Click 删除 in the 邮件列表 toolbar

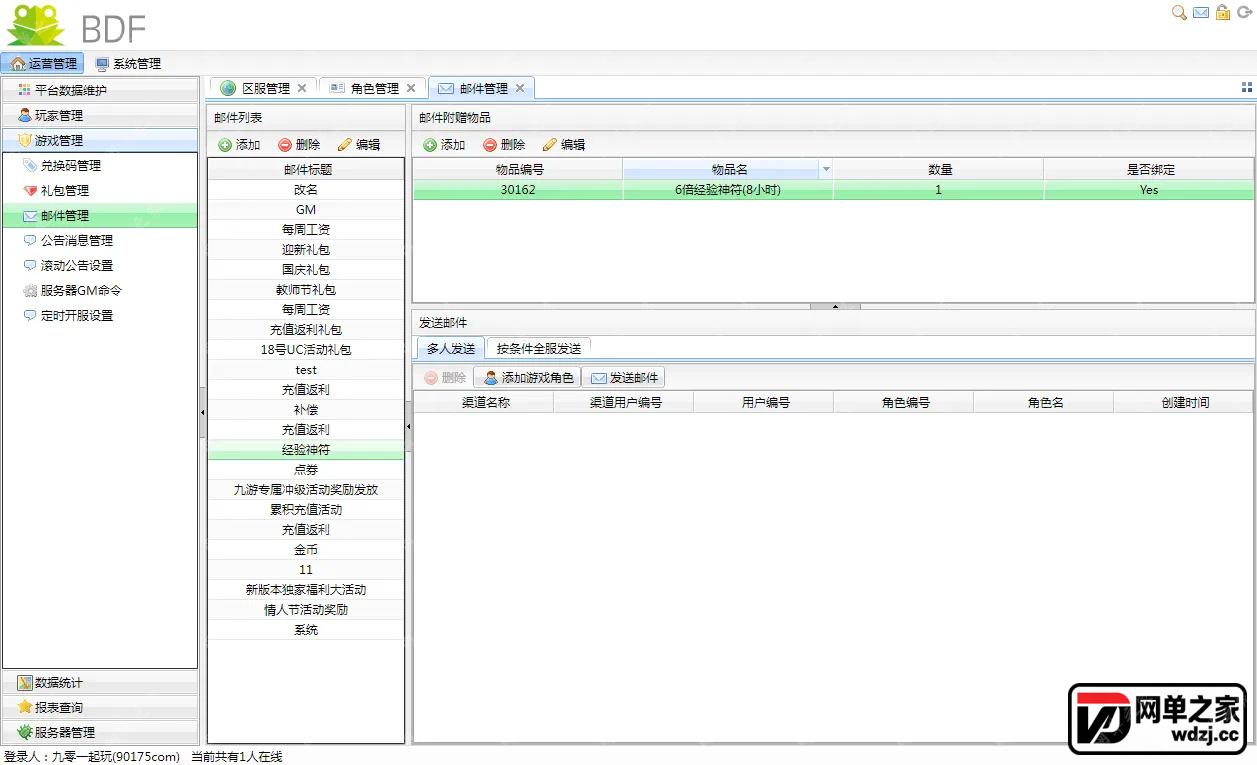tap(299, 145)
